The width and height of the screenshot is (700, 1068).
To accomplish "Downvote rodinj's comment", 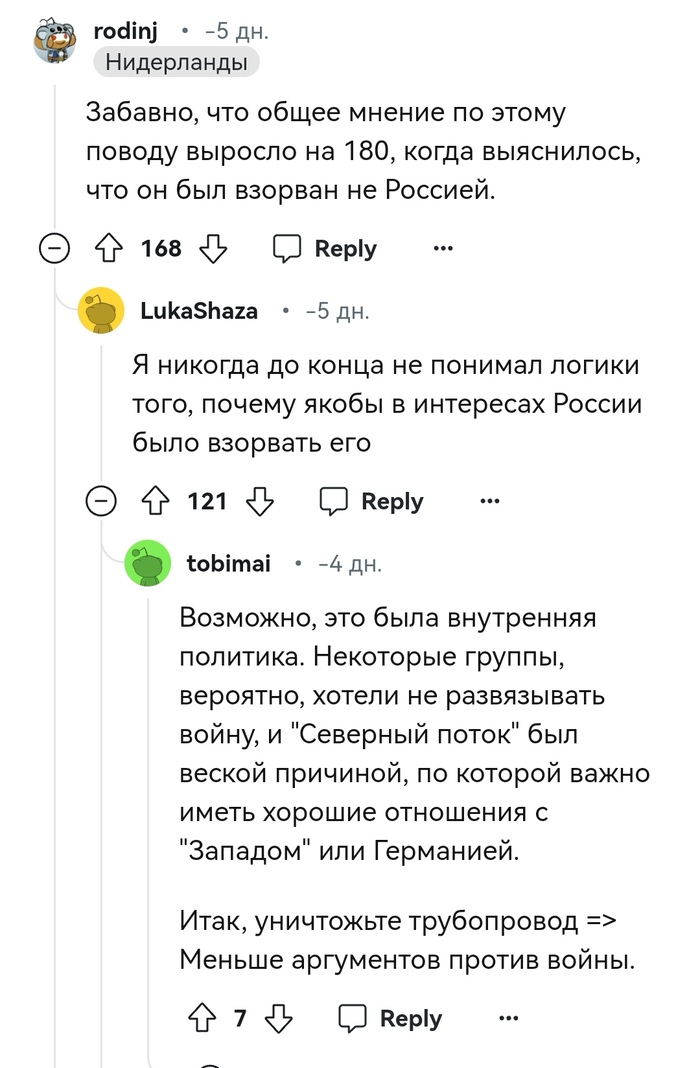I will coord(214,249).
